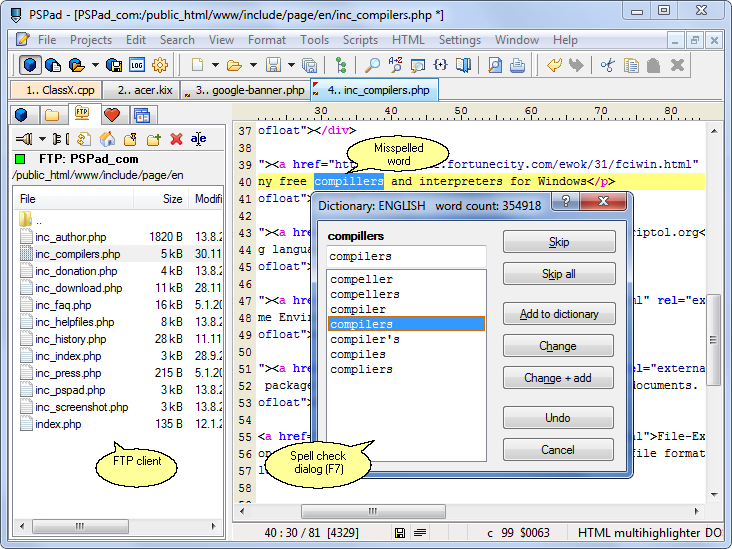
Task: Click the bookmarks book icon
Action: (463, 65)
